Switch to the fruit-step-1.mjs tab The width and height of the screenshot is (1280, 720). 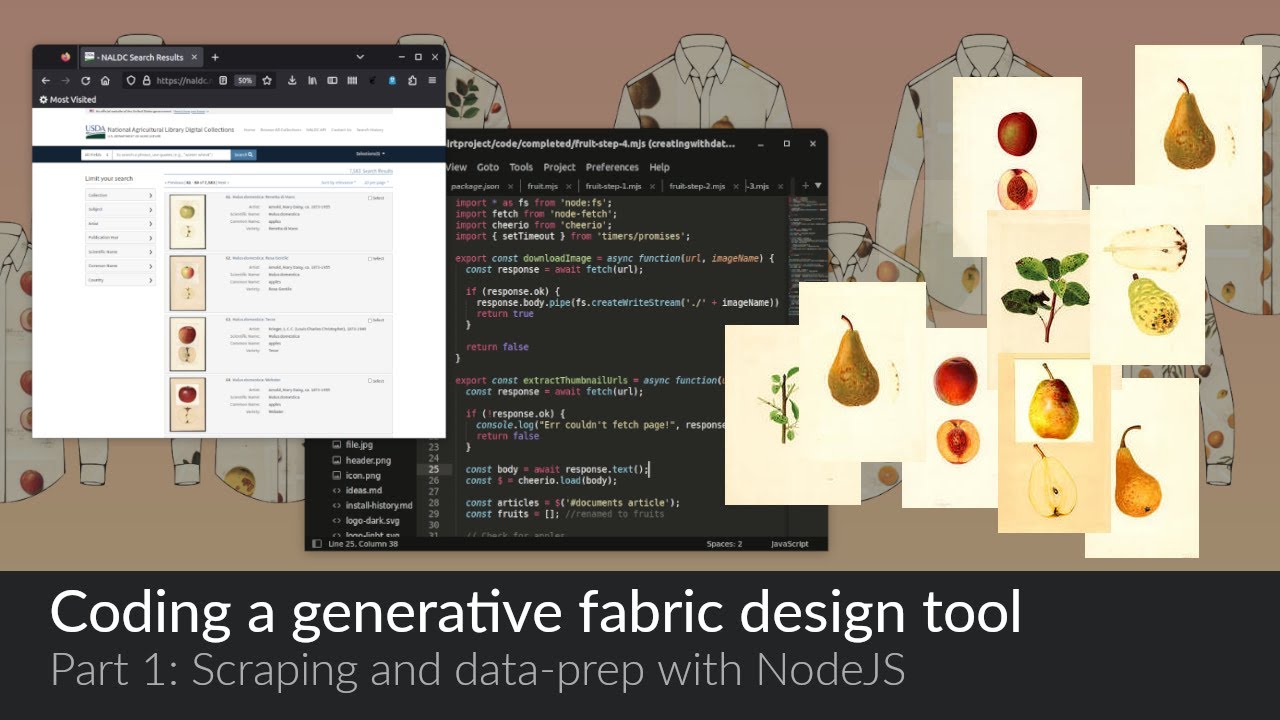click(x=613, y=186)
